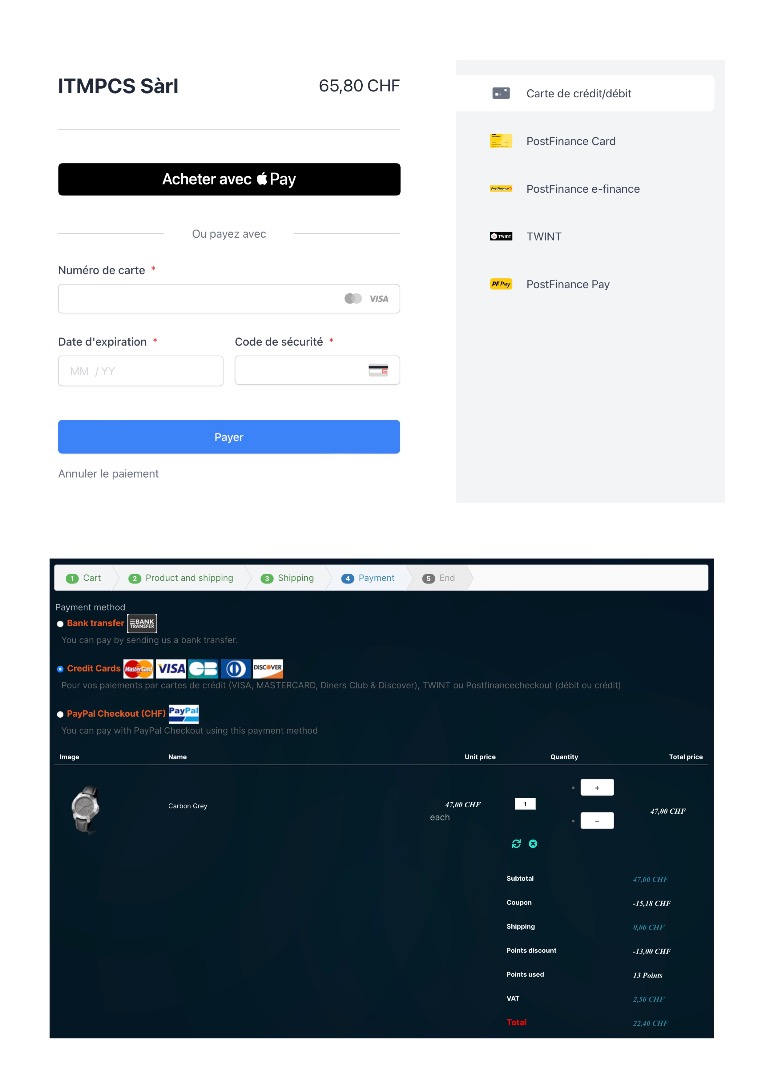The width and height of the screenshot is (763, 1080).
Task: Click the Numéro de carte input field
Action: tap(229, 299)
